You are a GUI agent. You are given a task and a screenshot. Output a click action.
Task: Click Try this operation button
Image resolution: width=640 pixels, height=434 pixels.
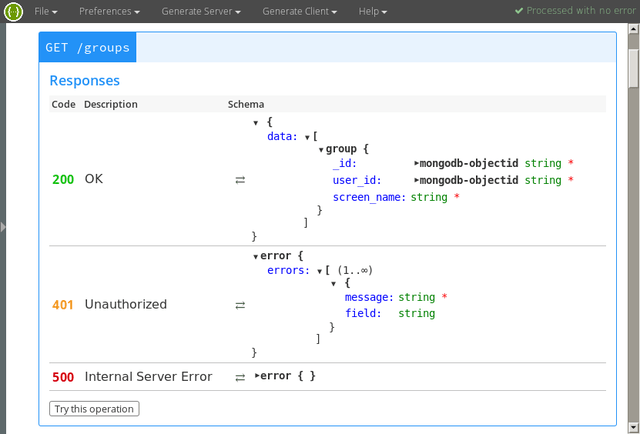click(x=94, y=409)
